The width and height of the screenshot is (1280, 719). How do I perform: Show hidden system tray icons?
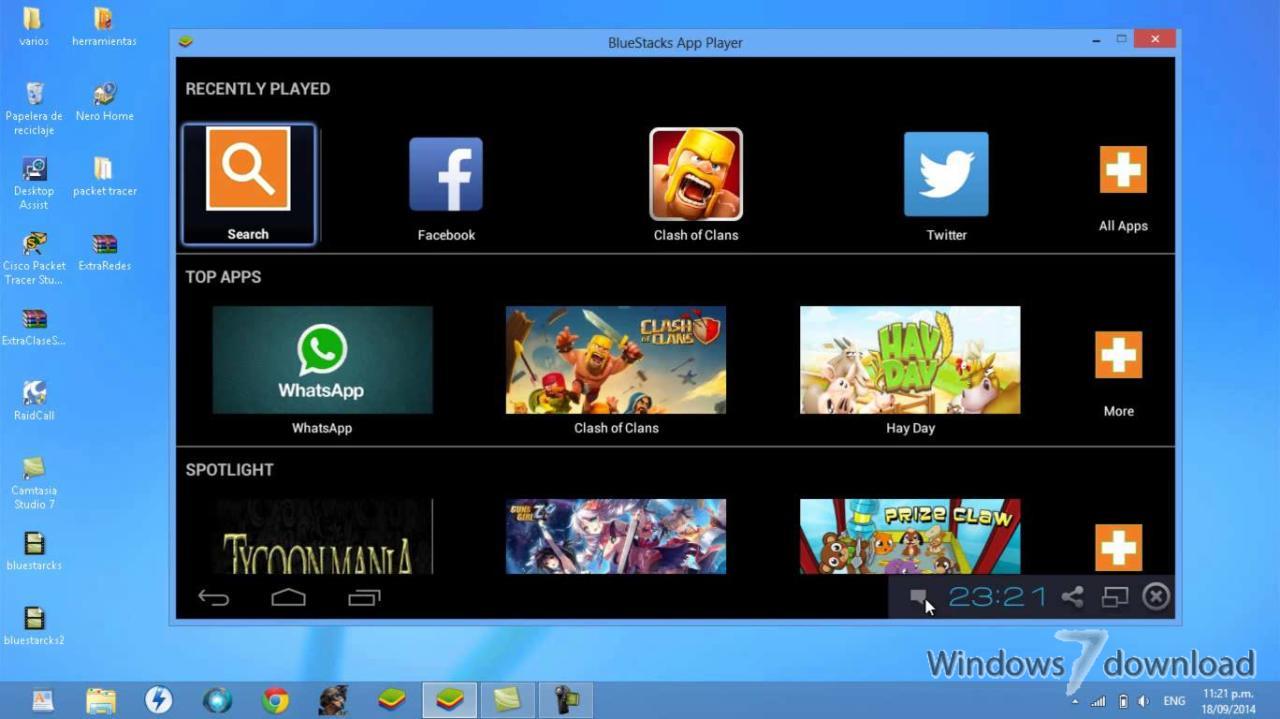point(1076,701)
